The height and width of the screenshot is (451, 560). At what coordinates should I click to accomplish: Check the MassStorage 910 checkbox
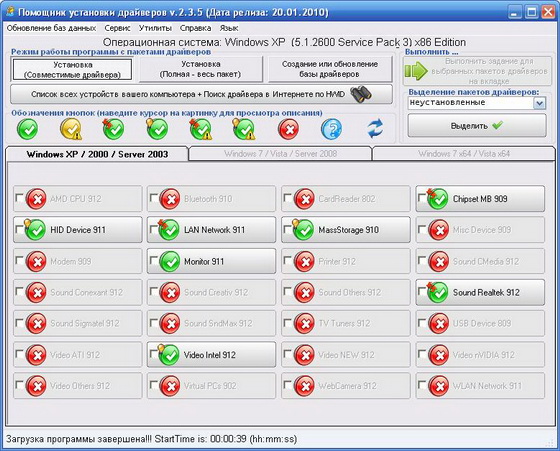click(x=288, y=229)
